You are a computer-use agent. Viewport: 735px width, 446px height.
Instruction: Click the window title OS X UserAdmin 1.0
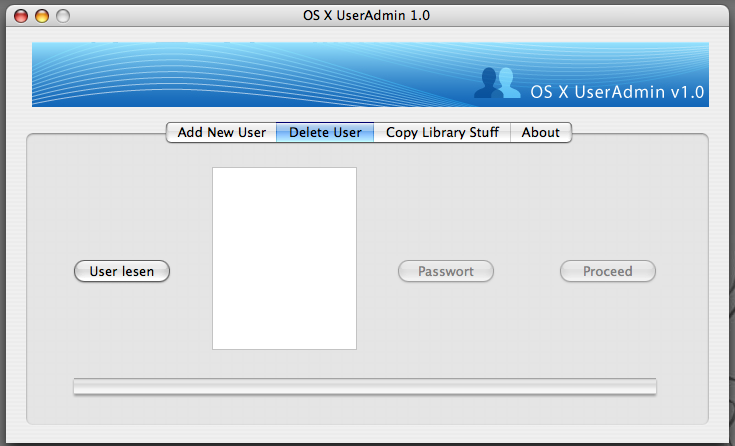click(367, 16)
